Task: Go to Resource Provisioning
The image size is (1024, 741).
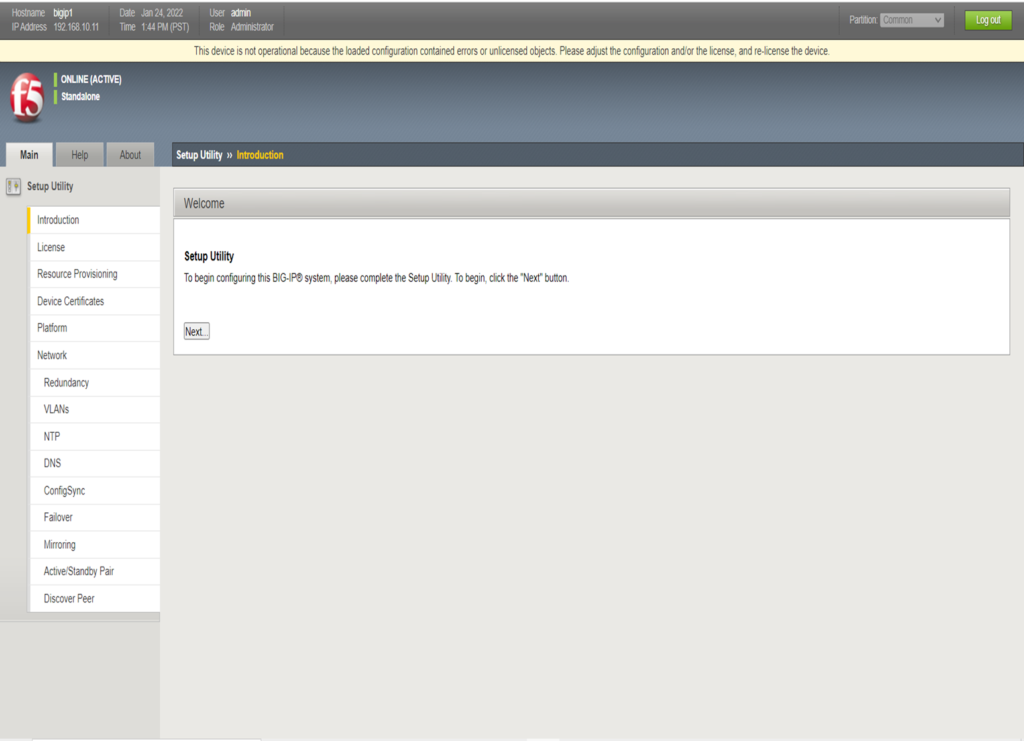Action: click(x=77, y=274)
